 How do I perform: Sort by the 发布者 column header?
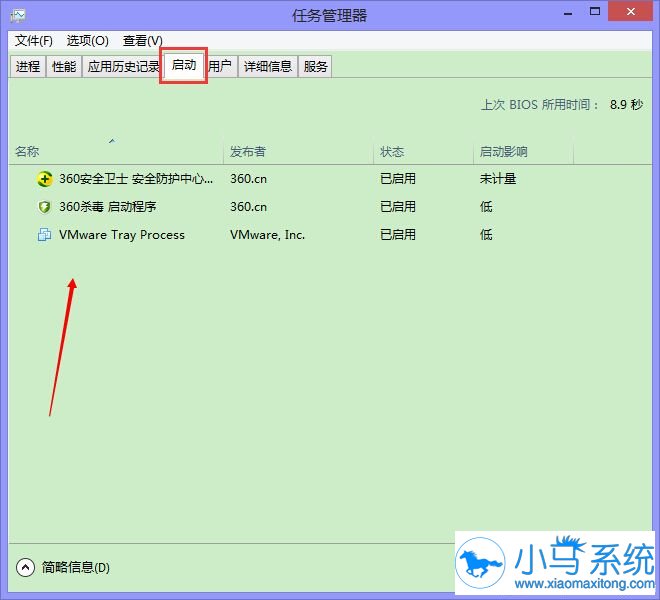[298, 152]
